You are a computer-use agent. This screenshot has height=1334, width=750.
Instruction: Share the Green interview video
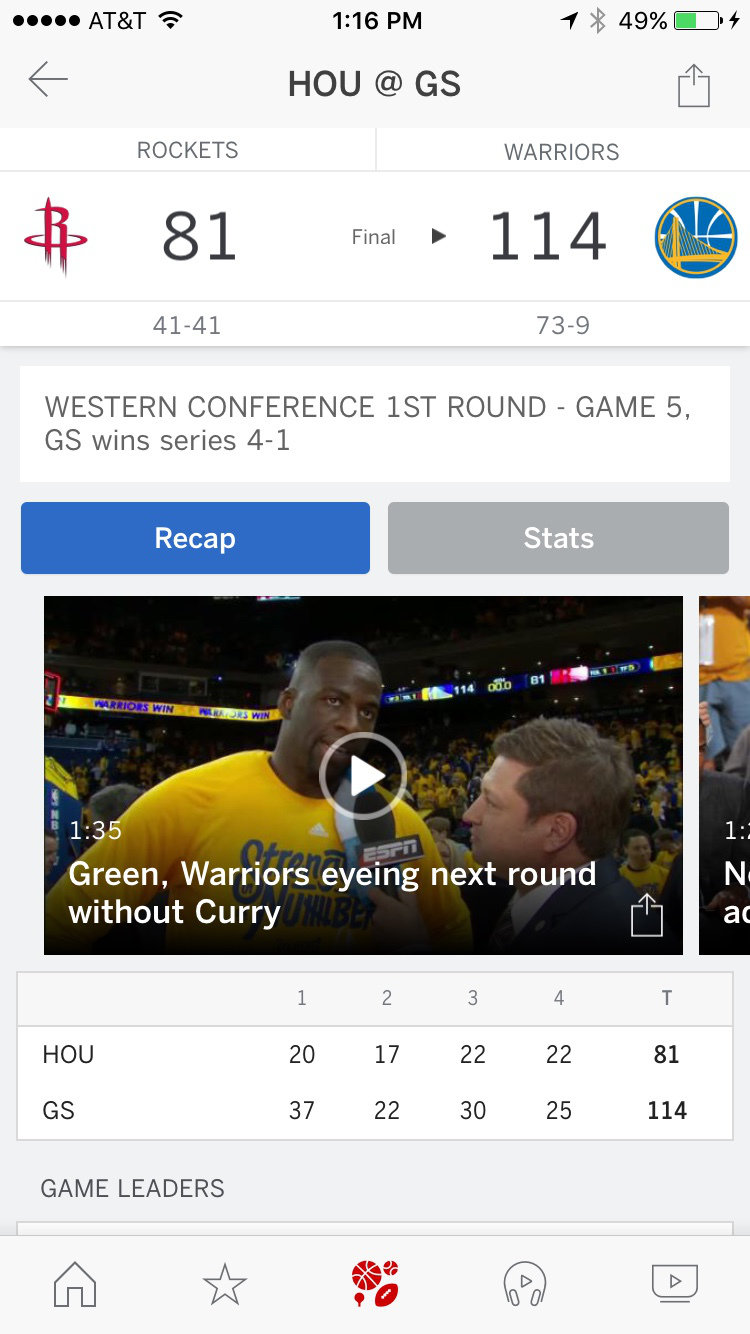click(647, 914)
